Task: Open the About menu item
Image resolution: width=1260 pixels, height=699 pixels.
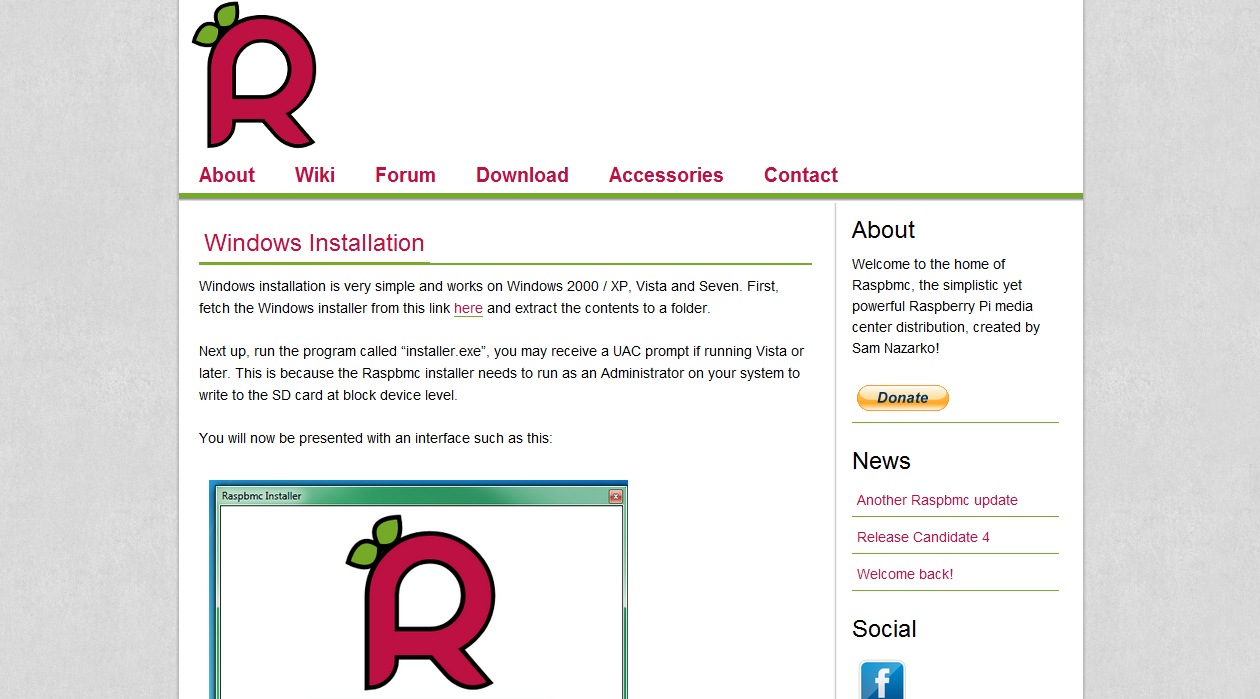Action: click(x=227, y=175)
